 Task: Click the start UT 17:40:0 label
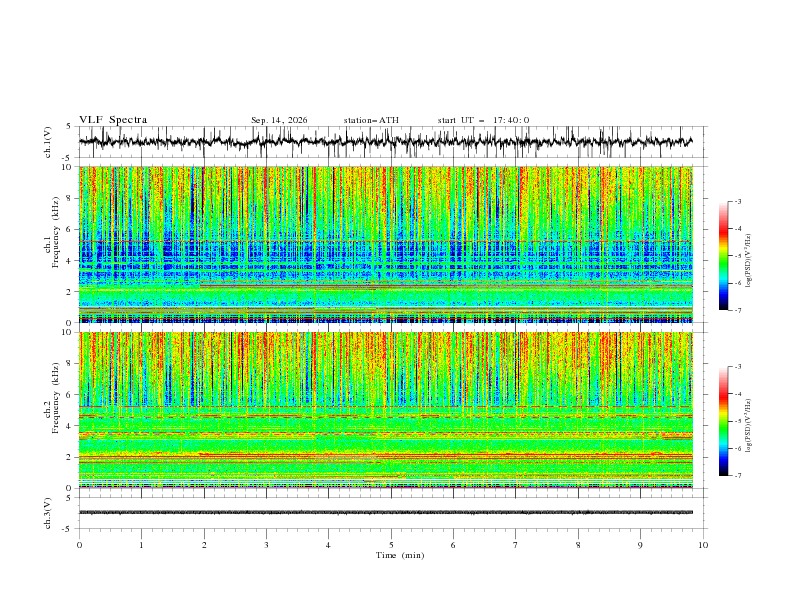[483, 120]
